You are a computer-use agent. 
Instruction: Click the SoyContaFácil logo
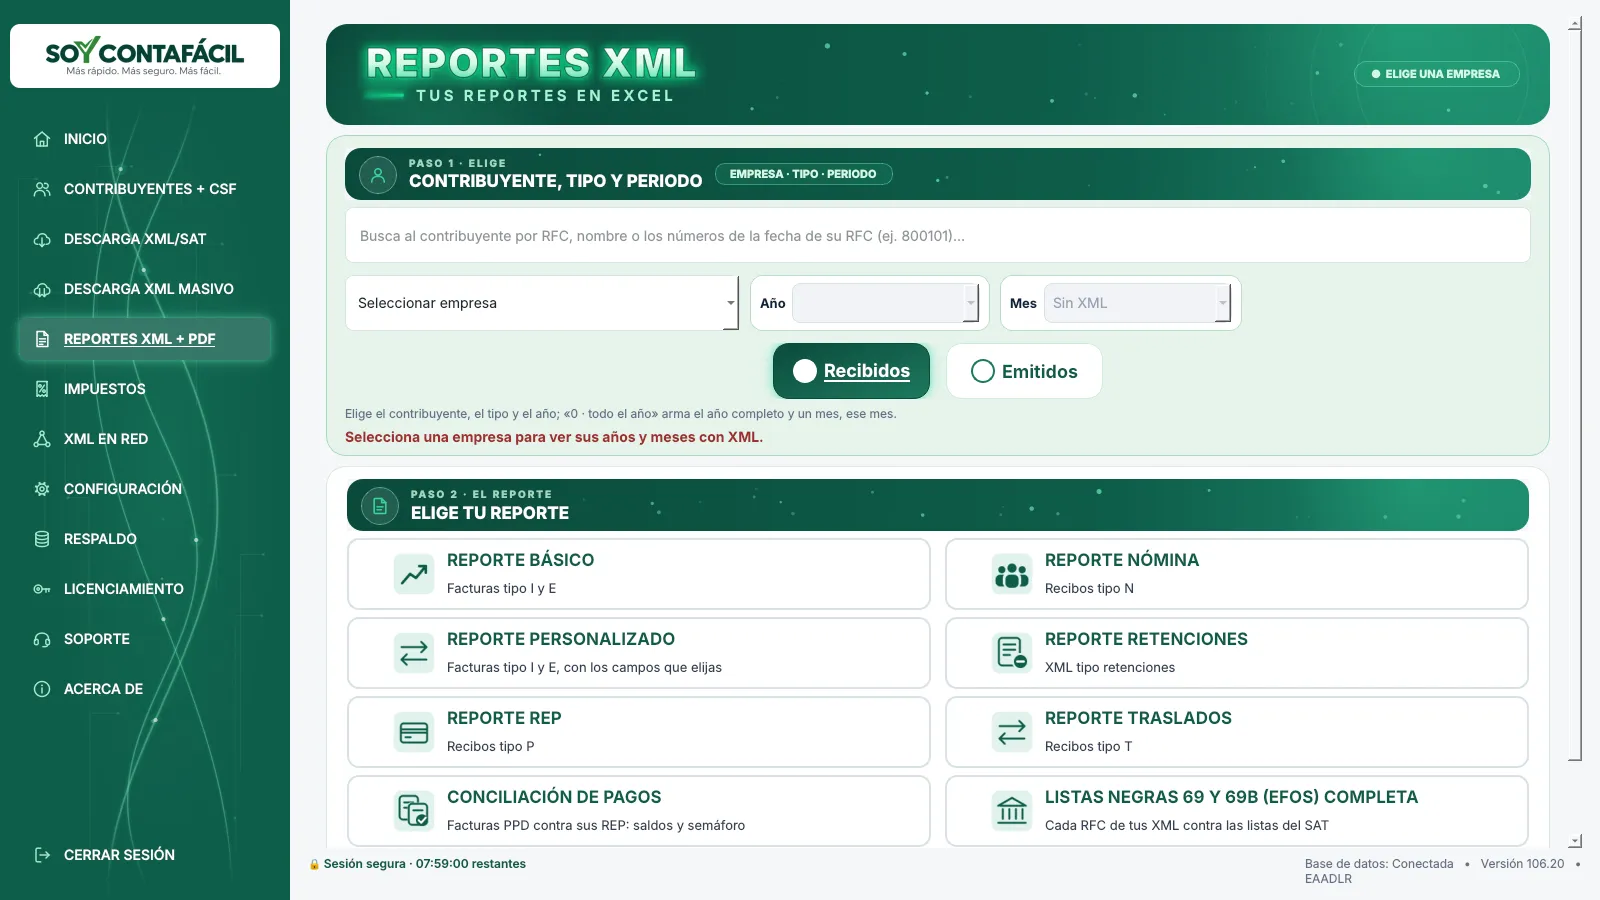click(145, 56)
